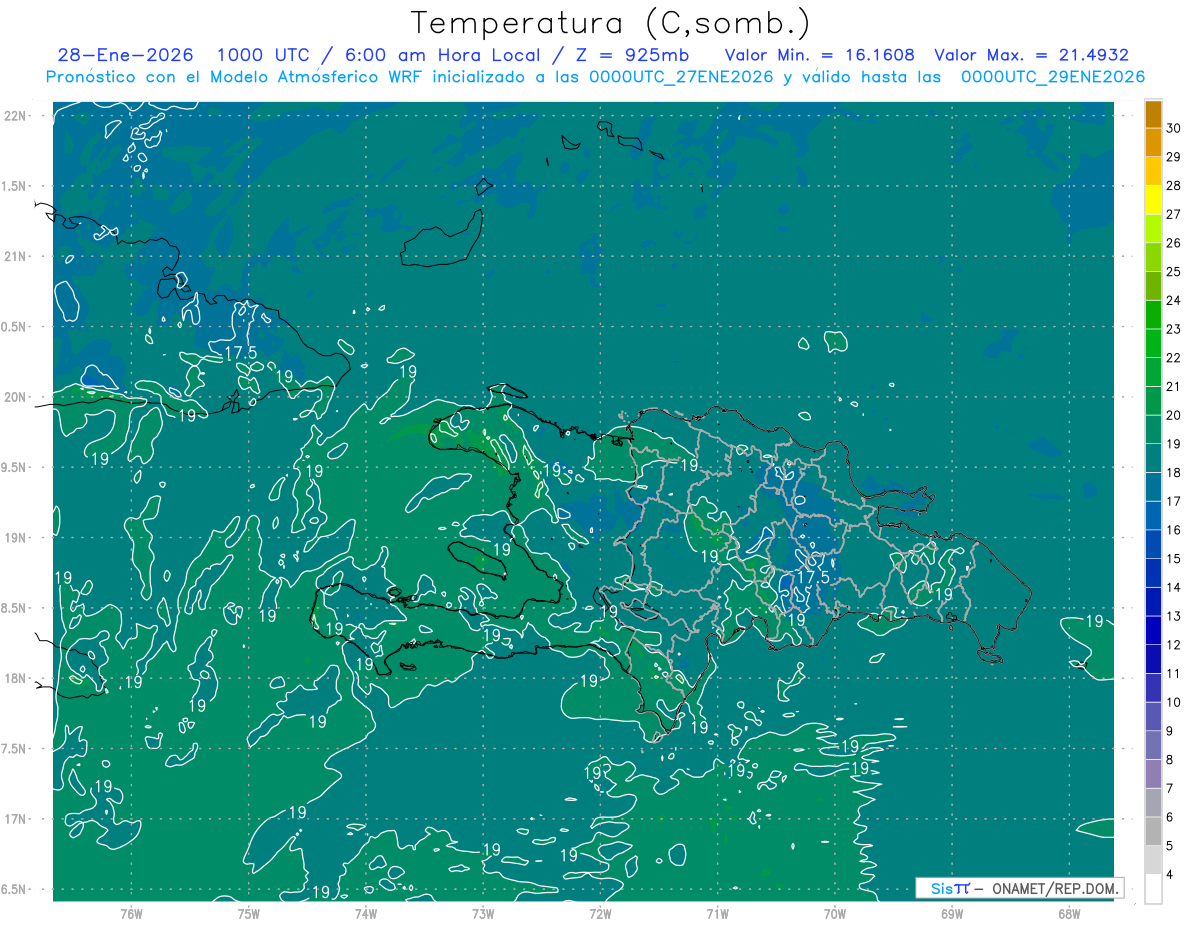Click the longitude axis label '75W'
1200x927 pixels.
point(249,913)
